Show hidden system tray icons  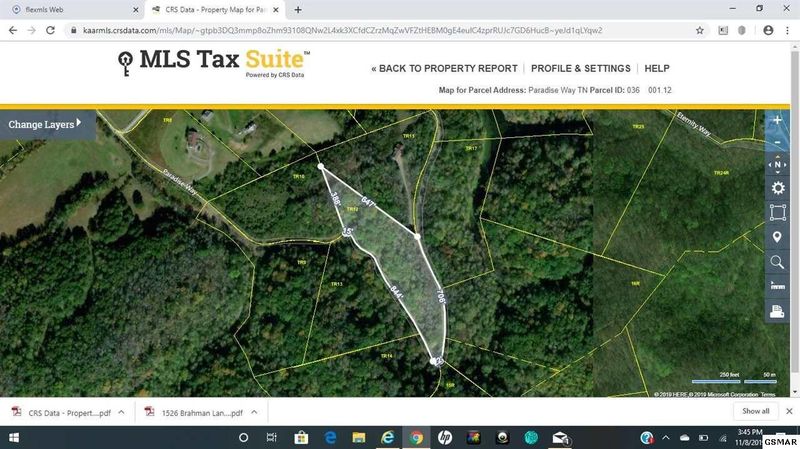pyautogui.click(x=666, y=438)
